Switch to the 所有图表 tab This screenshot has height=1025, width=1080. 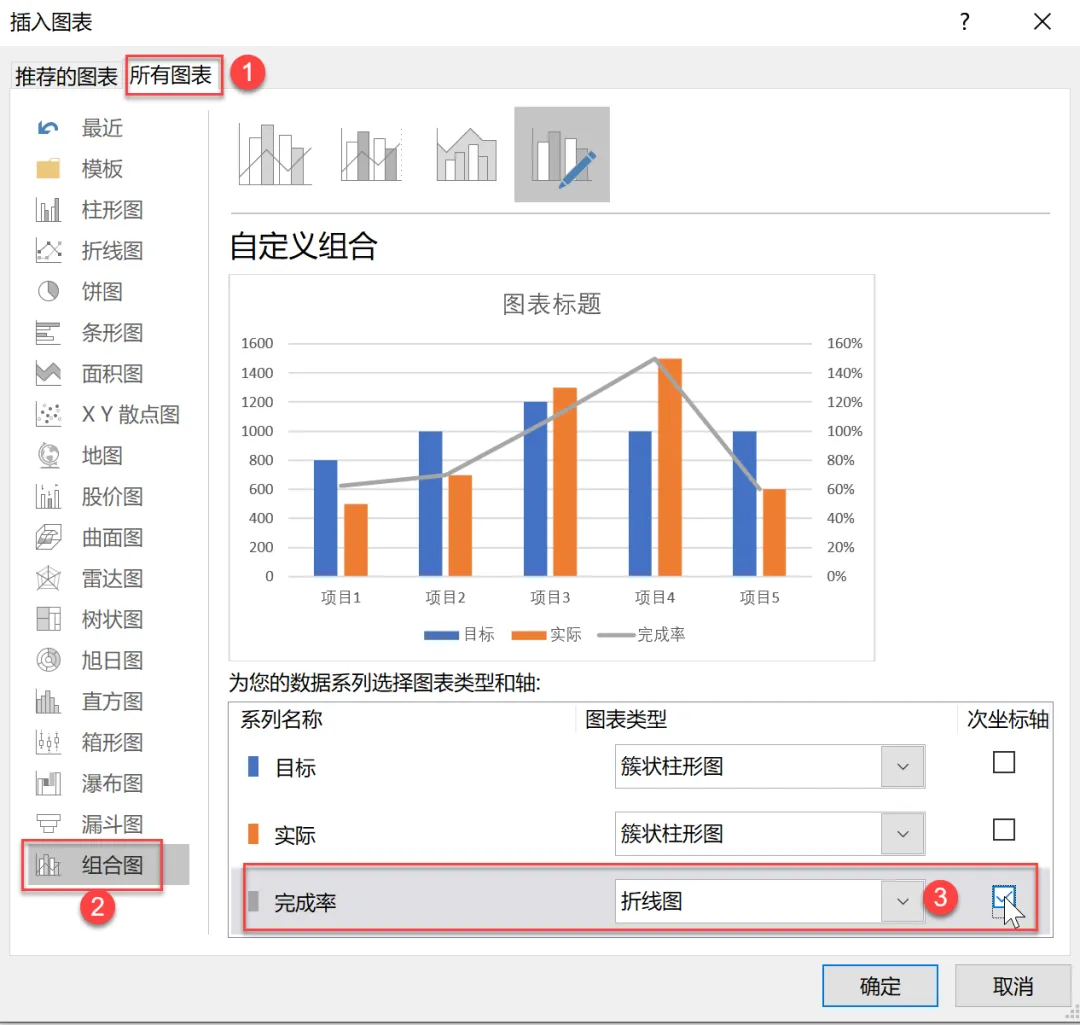pyautogui.click(x=171, y=75)
